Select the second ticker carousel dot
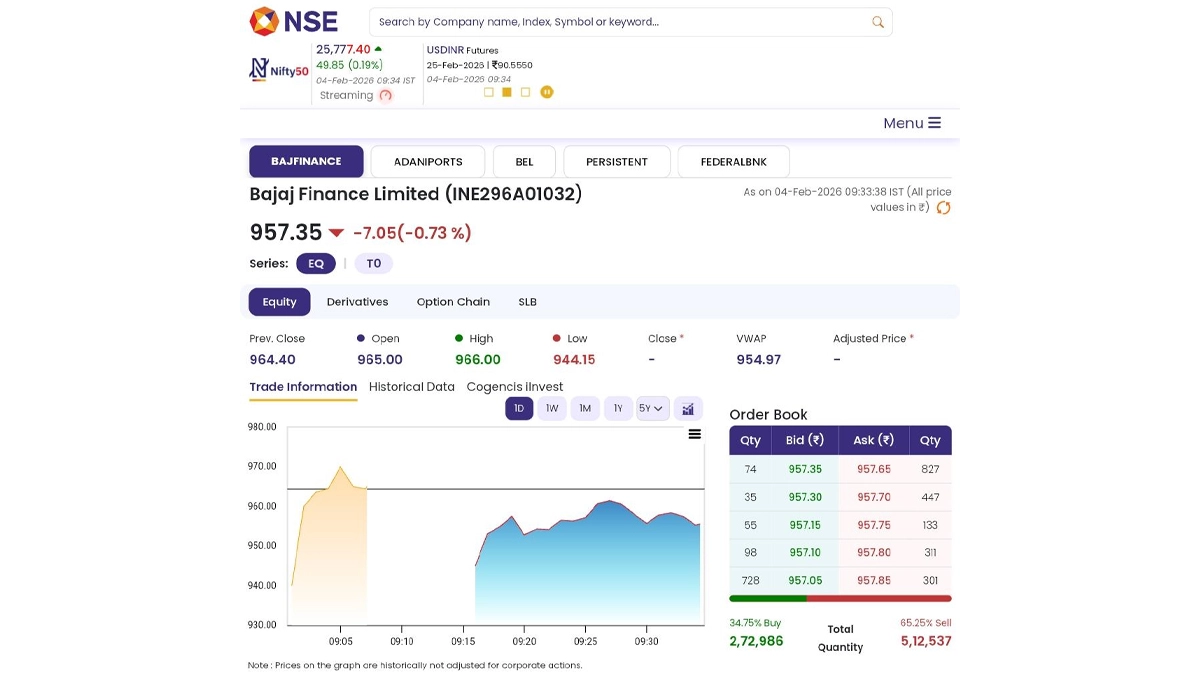Screen dimensions: 1200x675 pyautogui.click(x=507, y=92)
